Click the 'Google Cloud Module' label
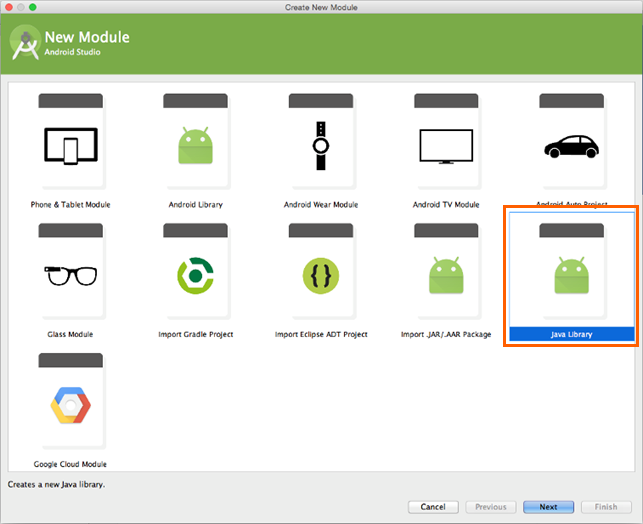The image size is (643, 524). 70,464
